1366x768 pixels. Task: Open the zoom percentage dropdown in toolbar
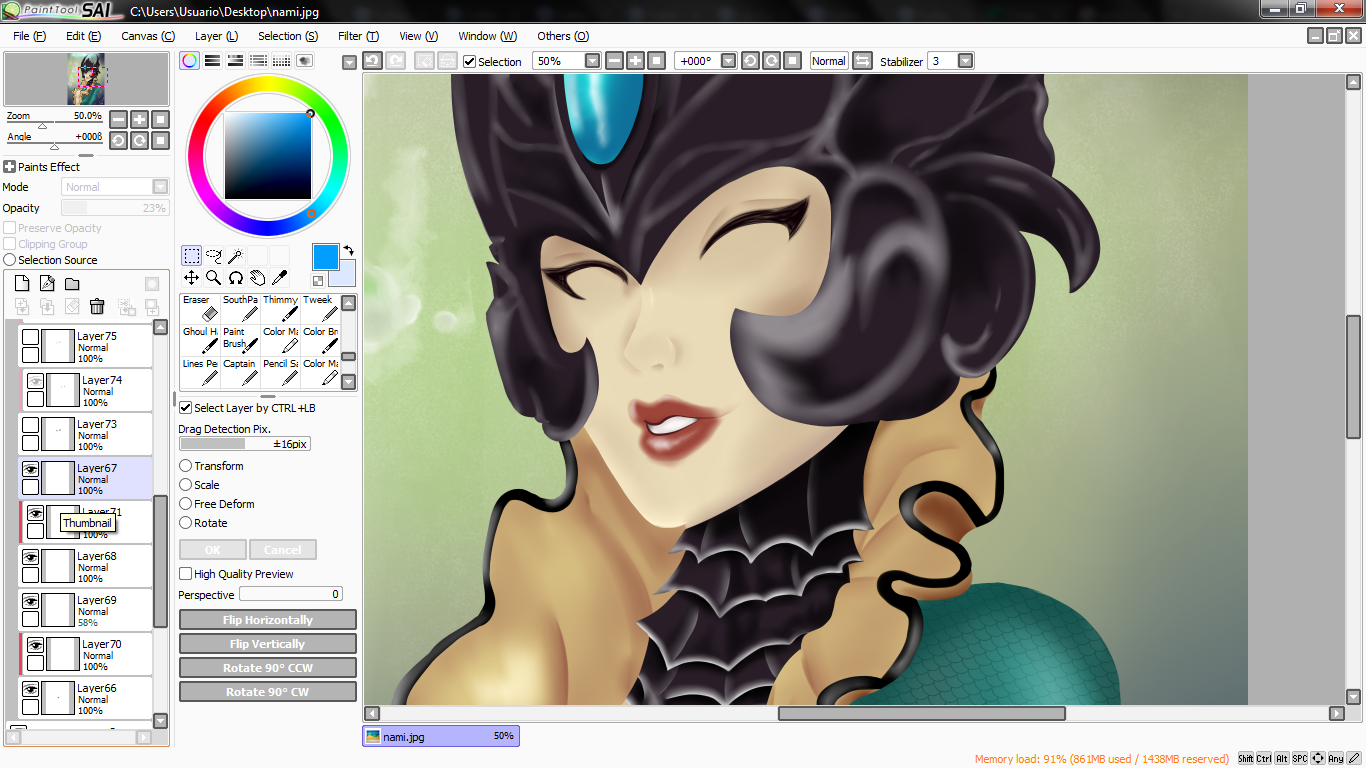pyautogui.click(x=592, y=61)
